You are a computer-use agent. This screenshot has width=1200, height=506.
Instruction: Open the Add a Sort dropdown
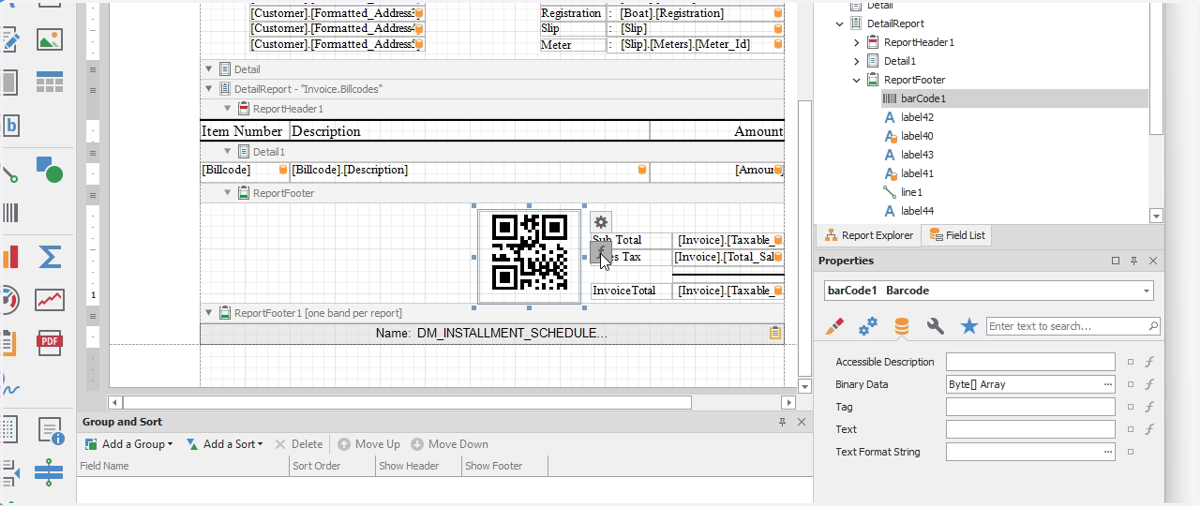click(225, 444)
